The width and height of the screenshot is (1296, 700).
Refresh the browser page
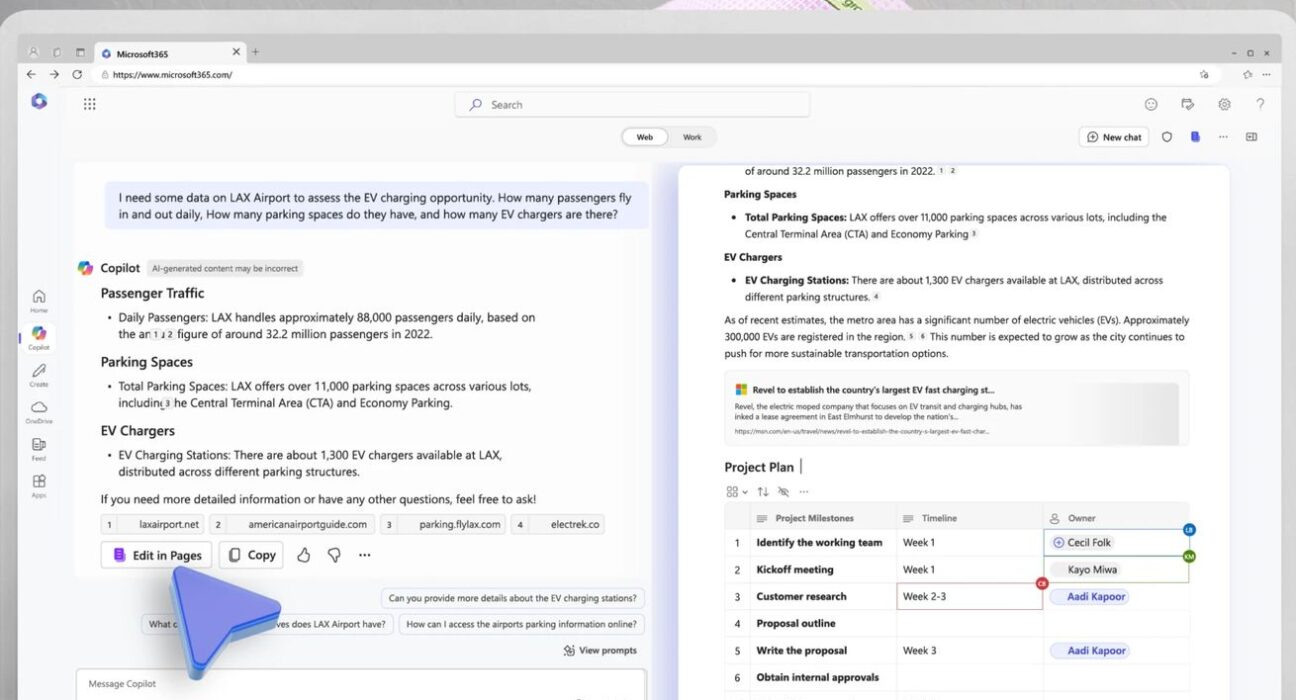(x=78, y=75)
